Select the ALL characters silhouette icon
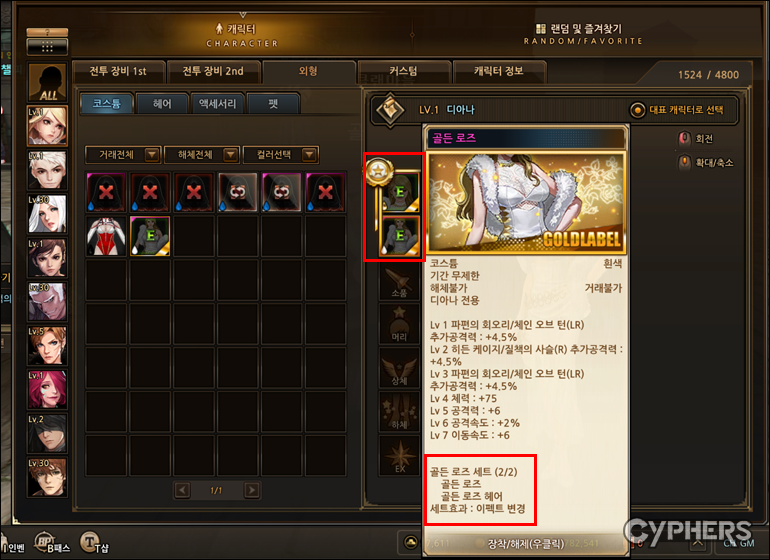 click(47, 82)
